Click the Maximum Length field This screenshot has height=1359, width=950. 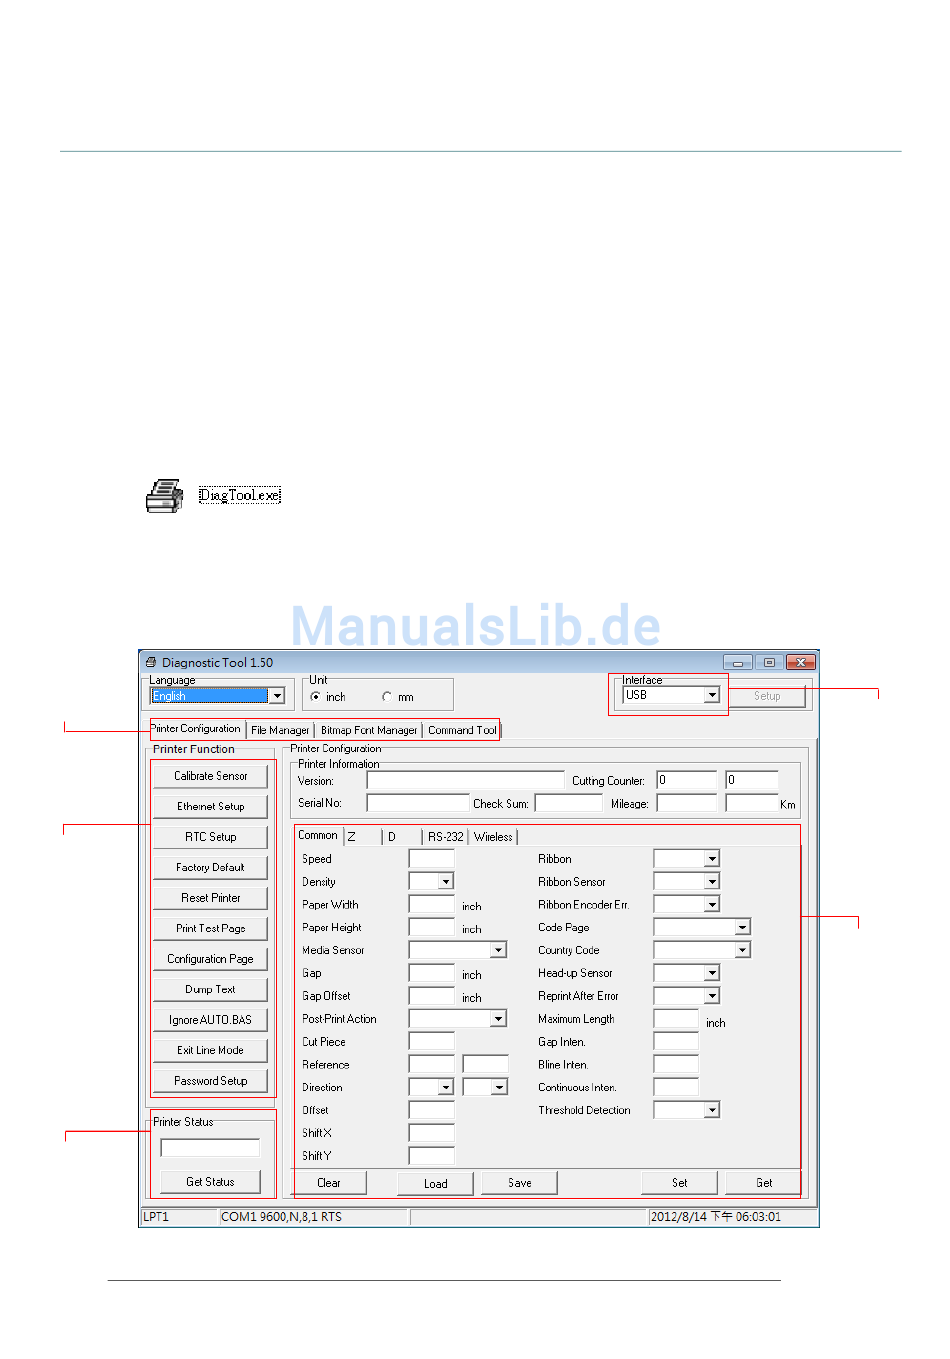click(x=676, y=1019)
